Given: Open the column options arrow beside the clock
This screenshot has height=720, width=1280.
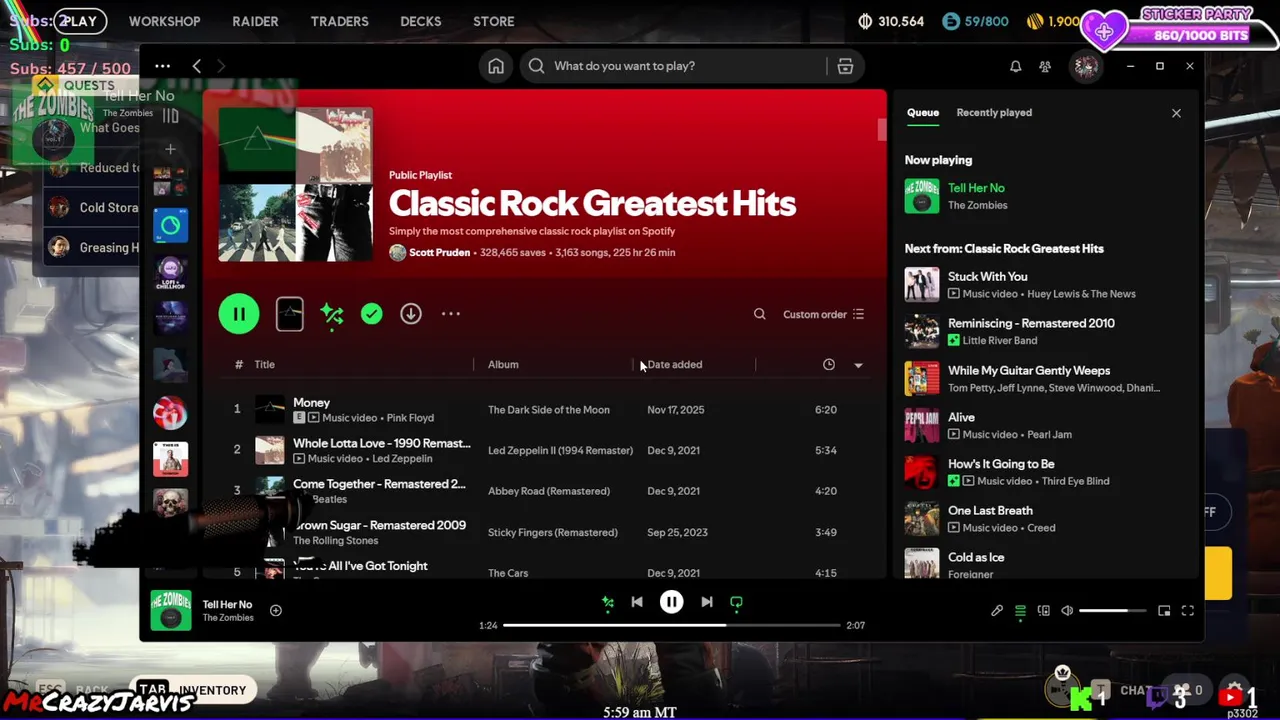Looking at the screenshot, I should 858,365.
